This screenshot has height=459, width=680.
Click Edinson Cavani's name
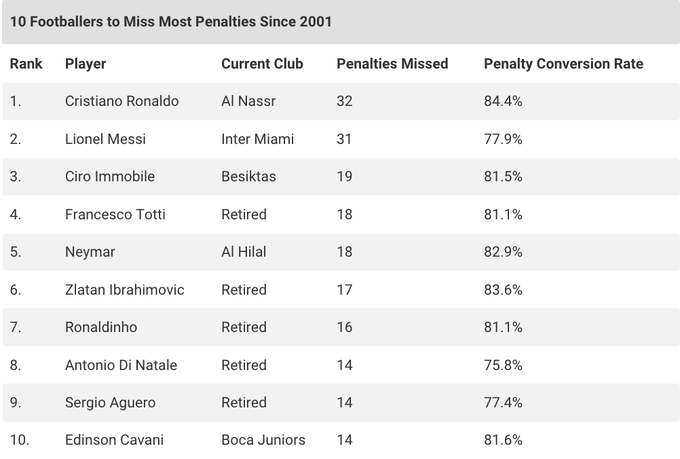114,440
